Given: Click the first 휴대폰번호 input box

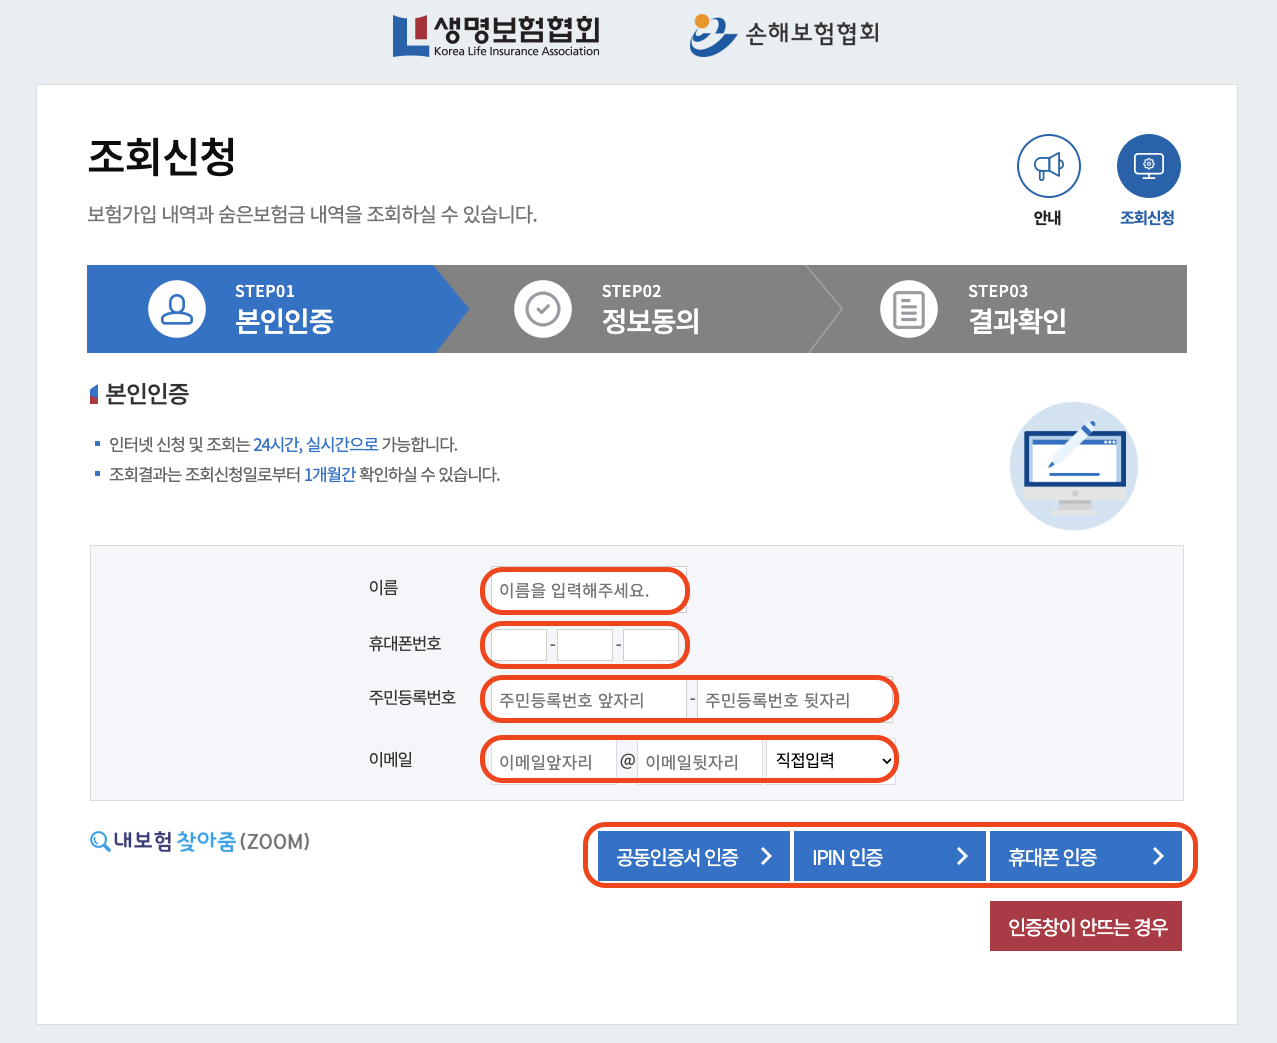Looking at the screenshot, I should (x=518, y=644).
